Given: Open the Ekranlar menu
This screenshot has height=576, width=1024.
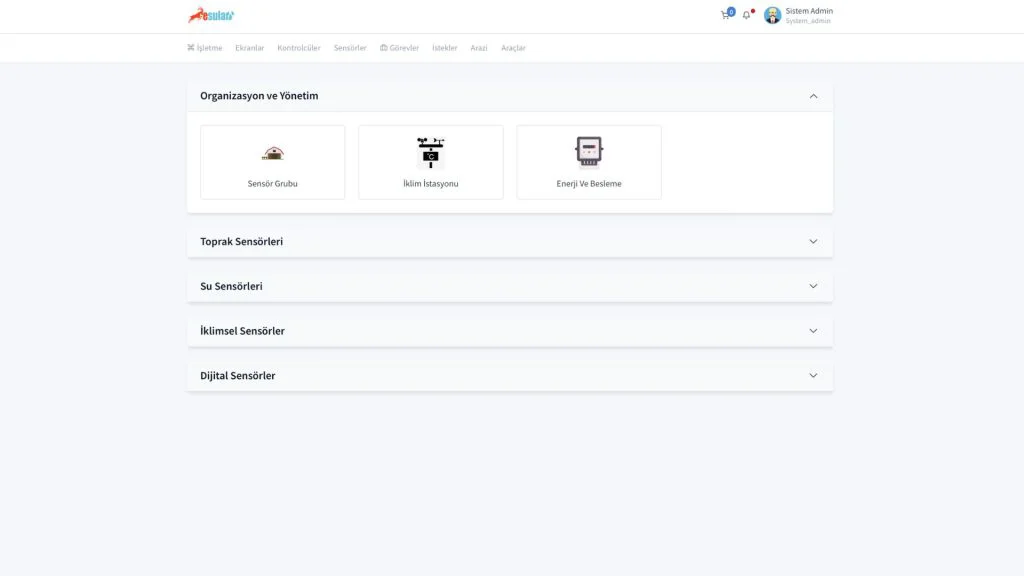Looking at the screenshot, I should [249, 48].
